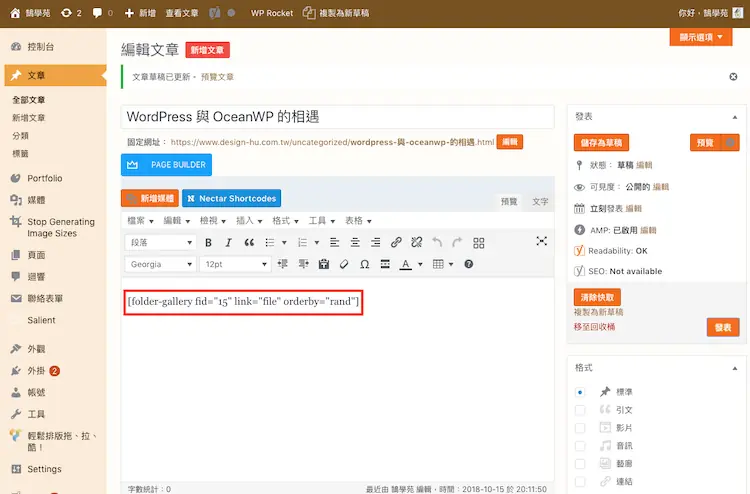Open the editor help question-mark icon
Viewport: 750px width, 494px height.
[x=469, y=264]
